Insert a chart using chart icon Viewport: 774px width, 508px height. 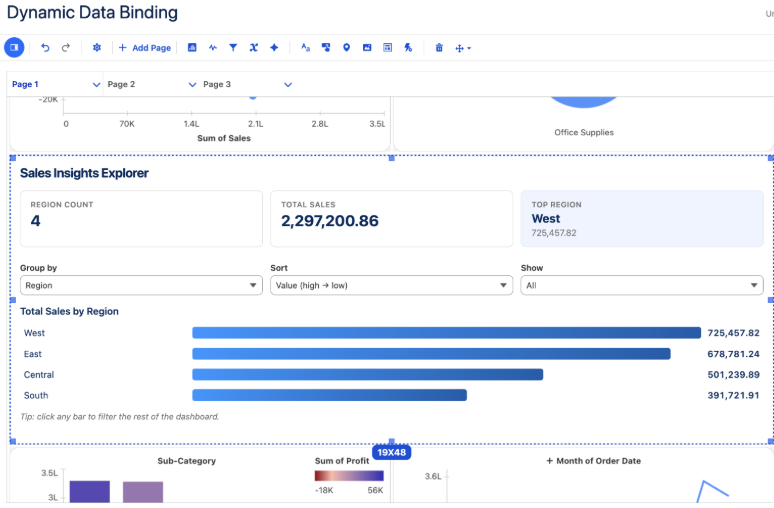(192, 47)
